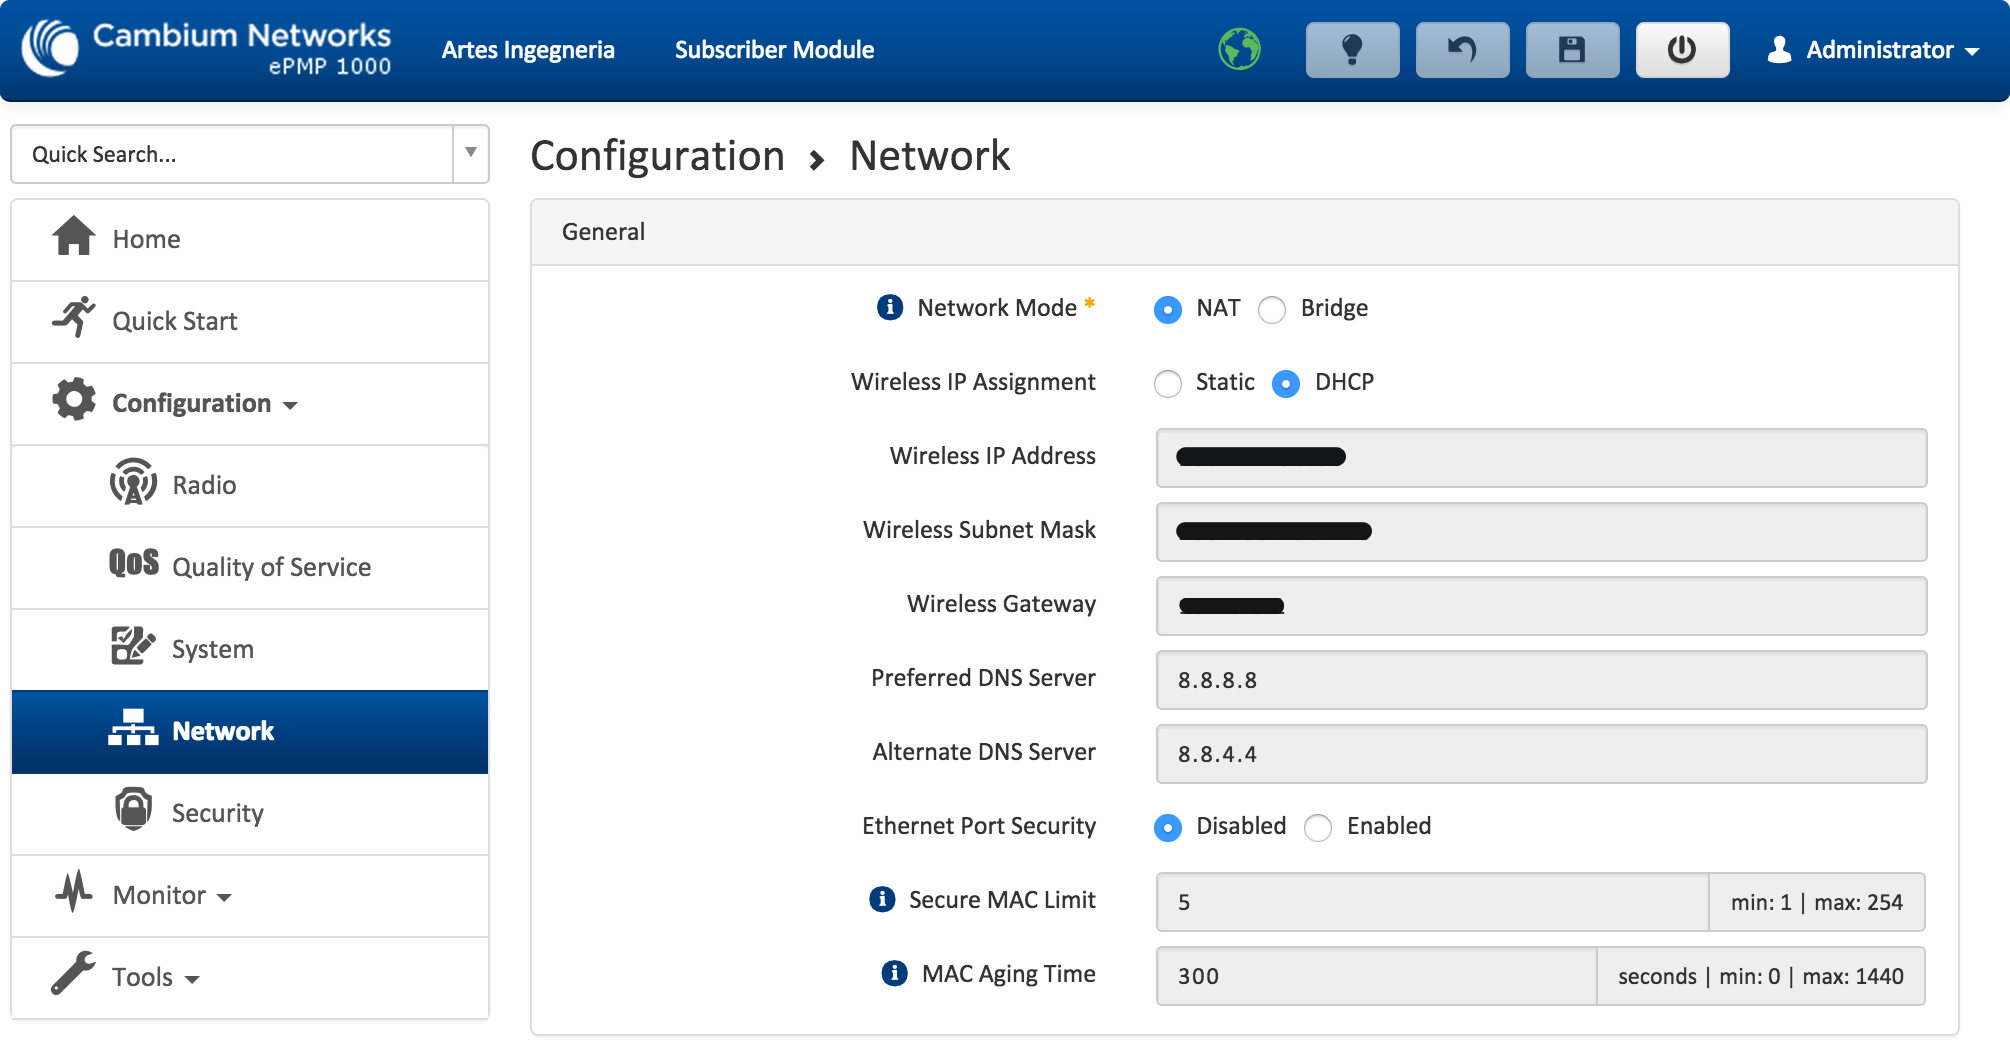Click the Secure MAC Limit field
2010x1054 pixels.
(x=1432, y=902)
